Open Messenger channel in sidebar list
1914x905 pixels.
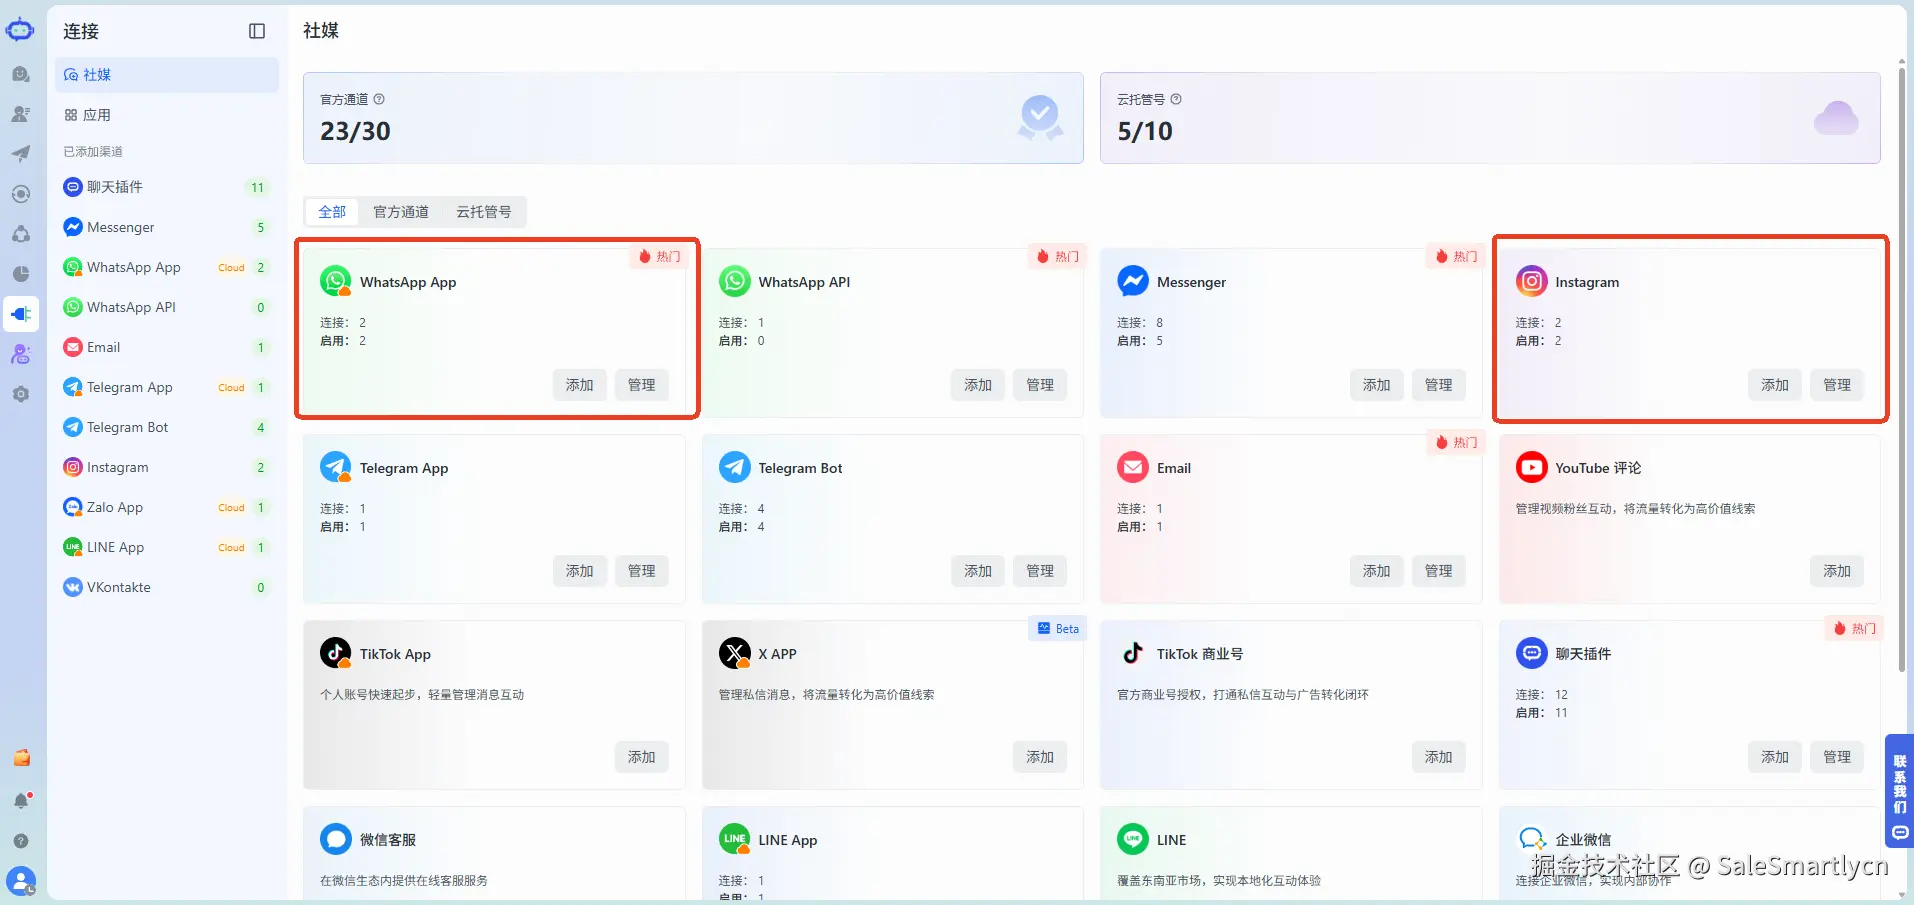tap(167, 227)
